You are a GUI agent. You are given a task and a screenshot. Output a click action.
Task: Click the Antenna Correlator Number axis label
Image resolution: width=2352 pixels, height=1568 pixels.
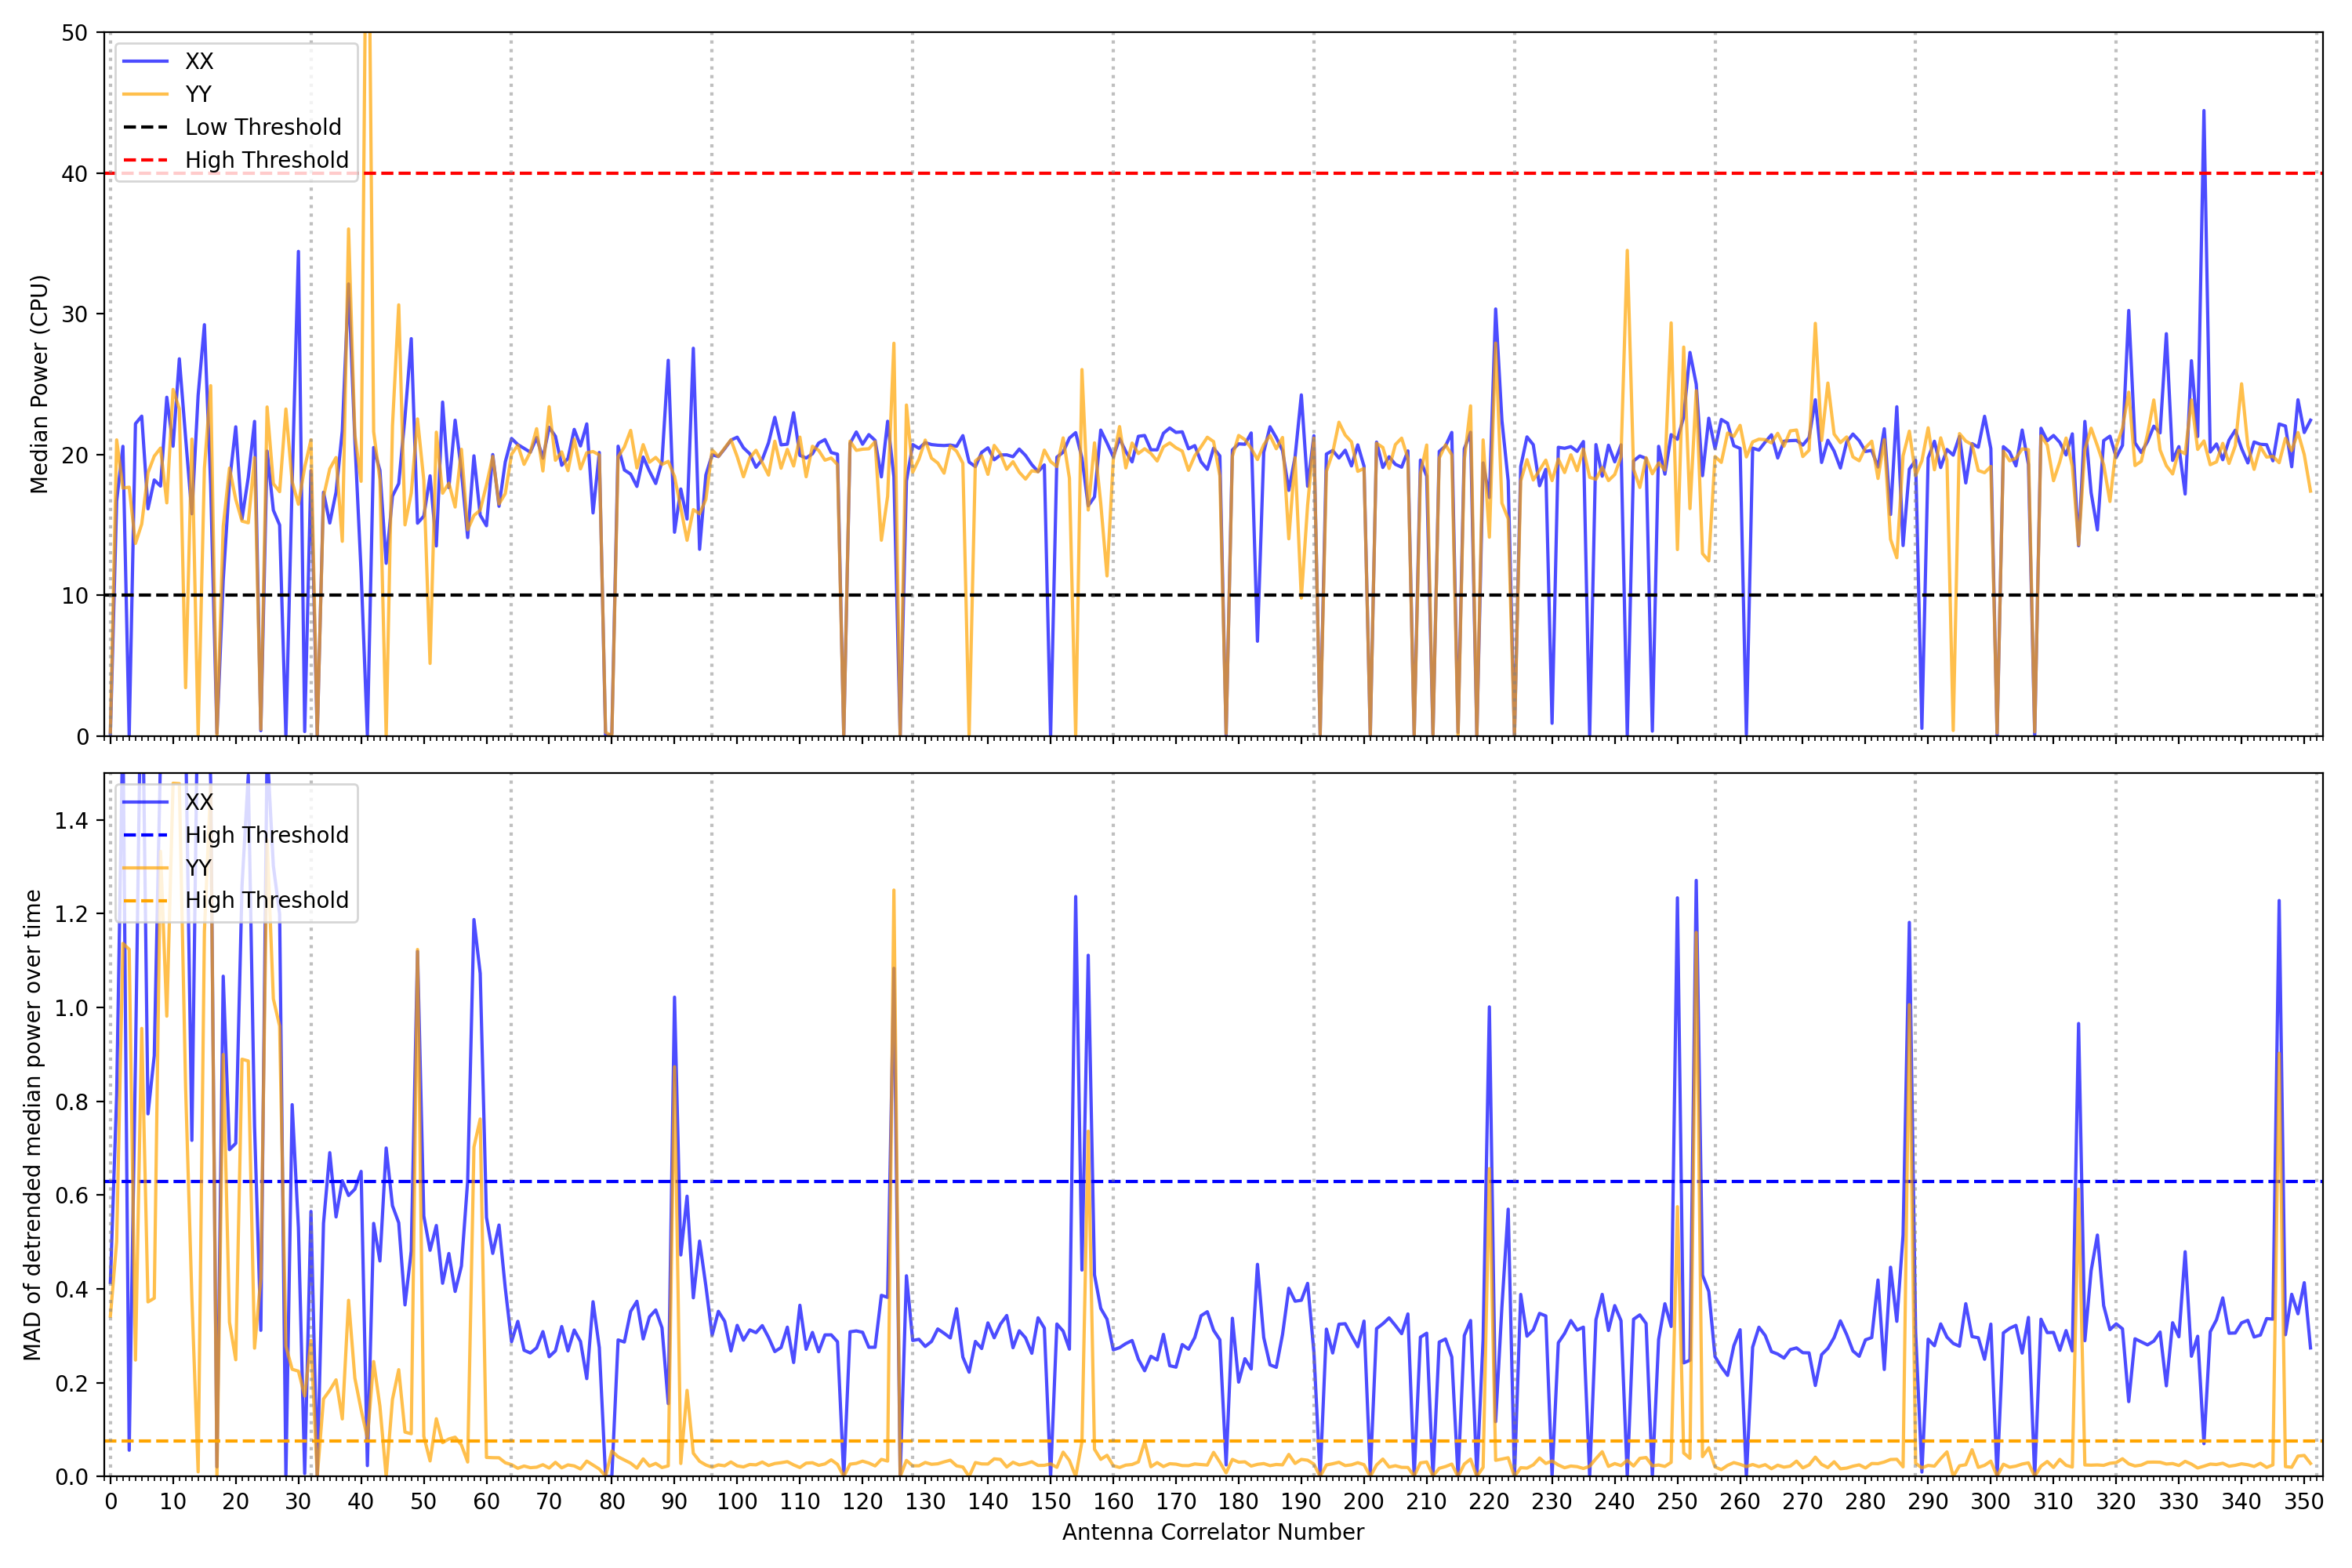pyautogui.click(x=1212, y=1532)
